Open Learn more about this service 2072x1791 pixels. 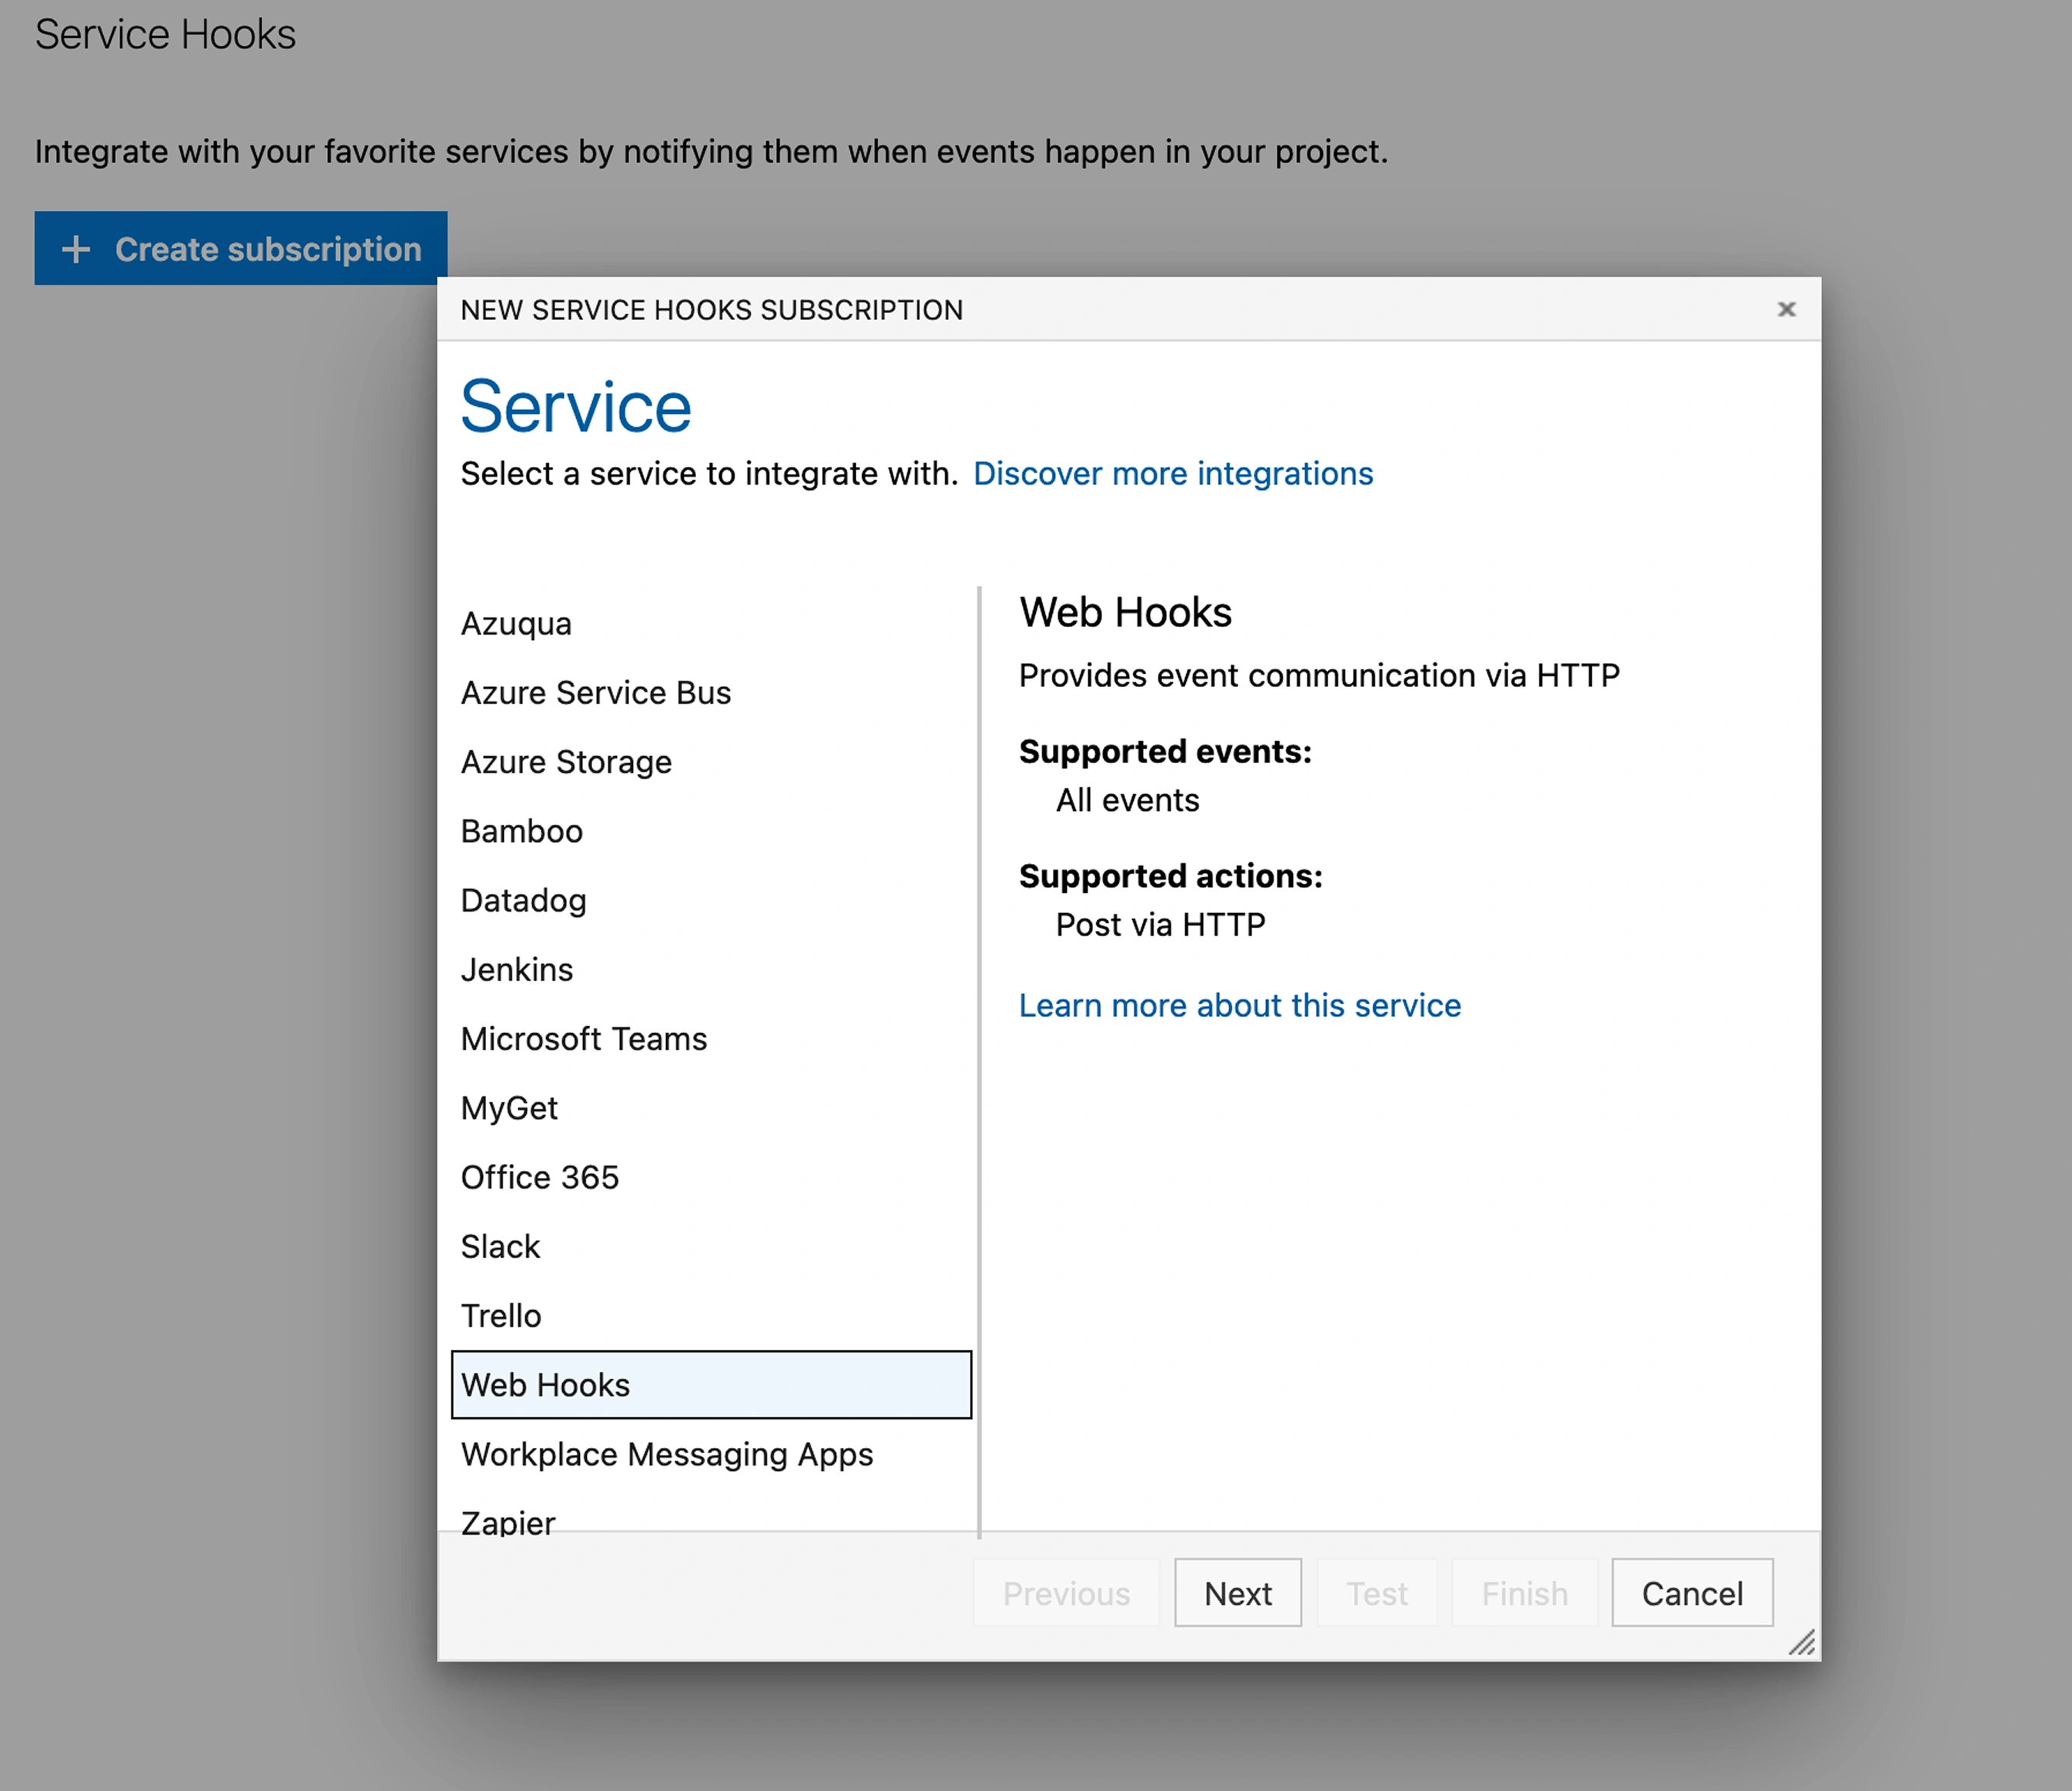[1239, 1005]
